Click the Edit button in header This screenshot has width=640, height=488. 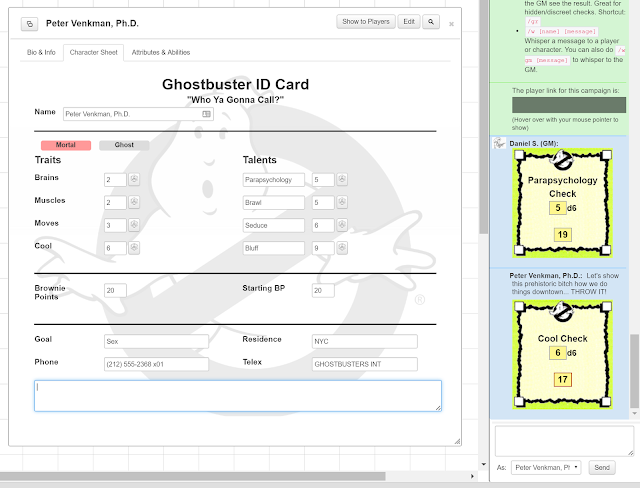[x=409, y=22]
